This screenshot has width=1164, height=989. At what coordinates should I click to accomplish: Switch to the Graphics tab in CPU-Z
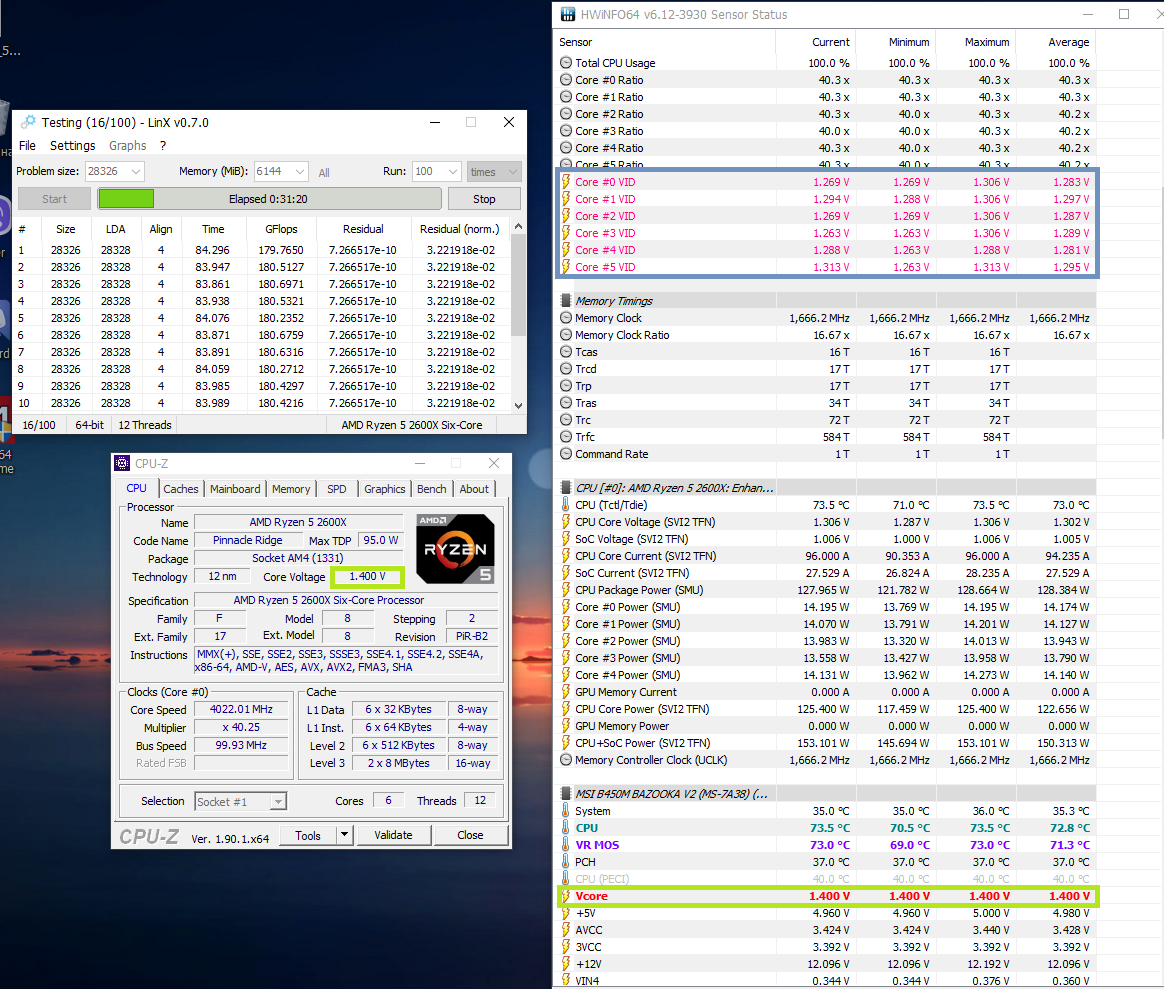coord(385,489)
